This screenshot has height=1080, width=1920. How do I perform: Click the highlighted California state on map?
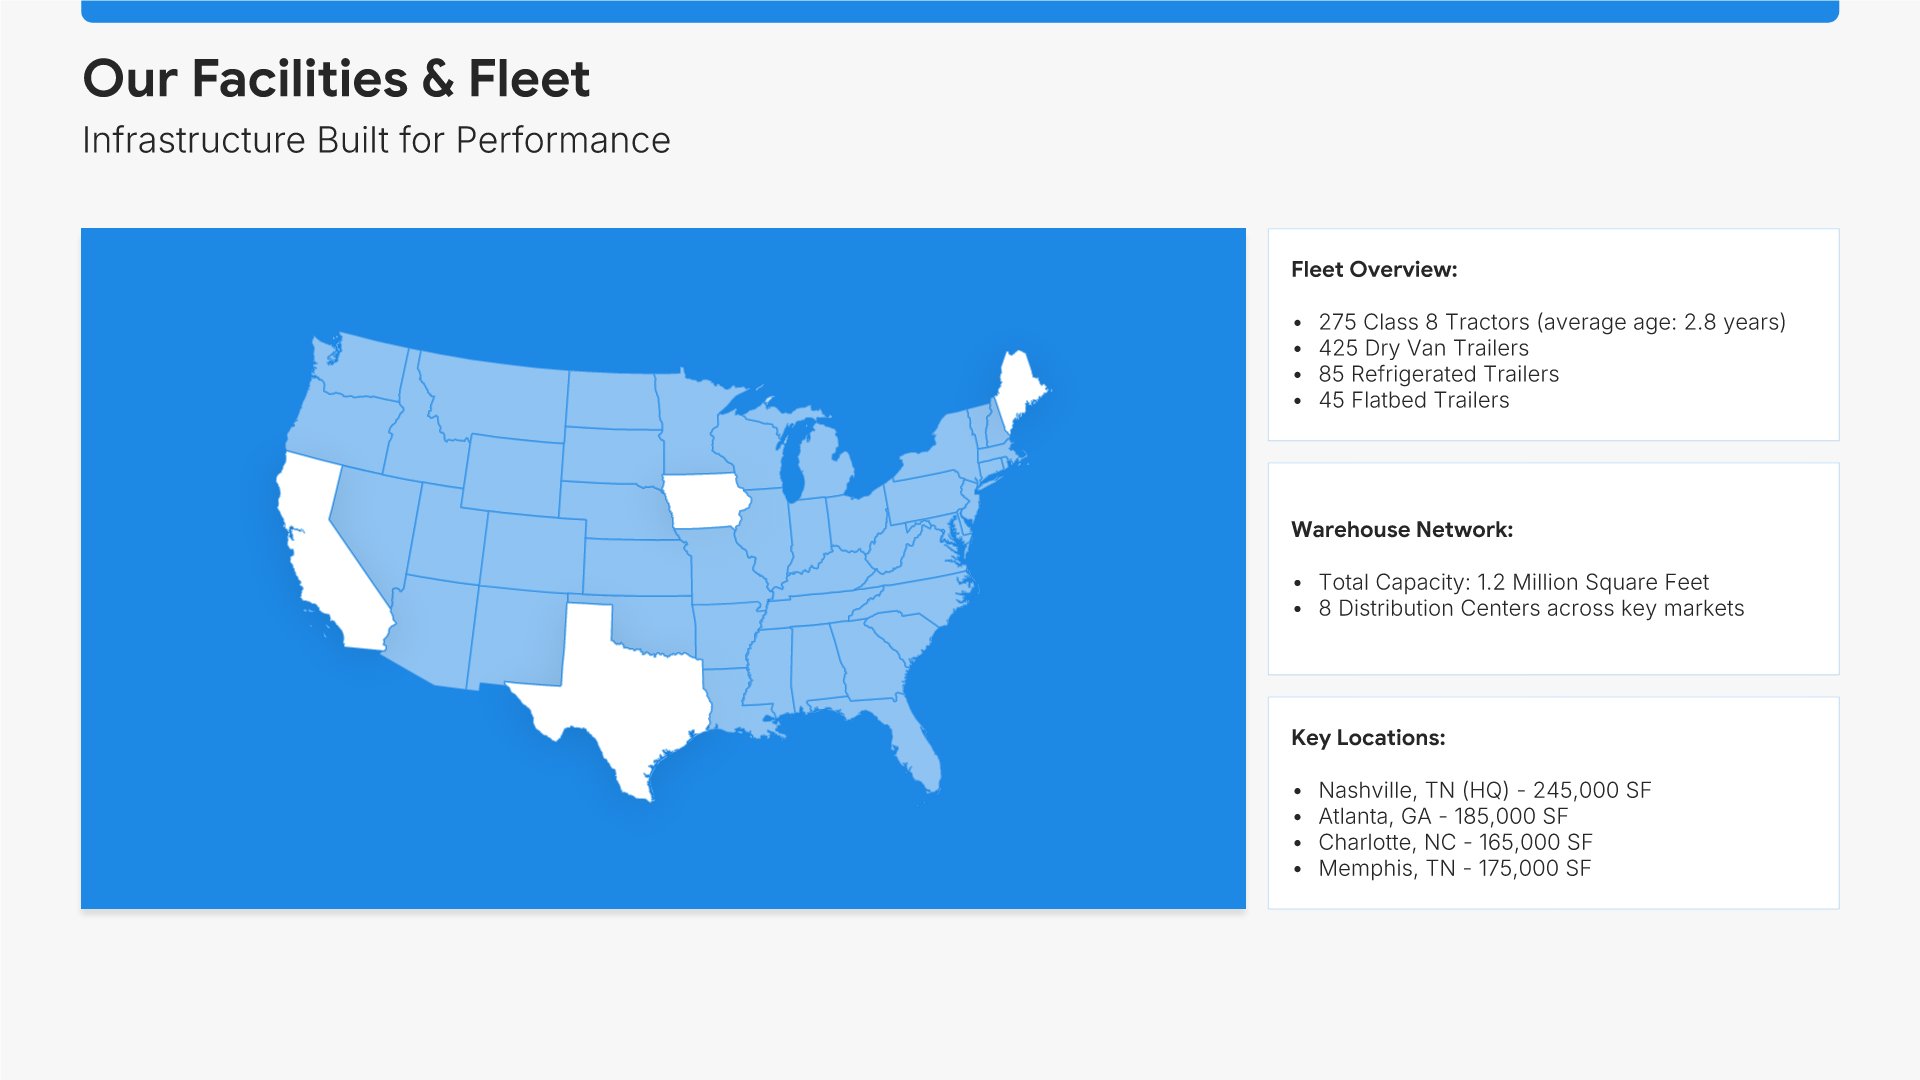point(330,560)
